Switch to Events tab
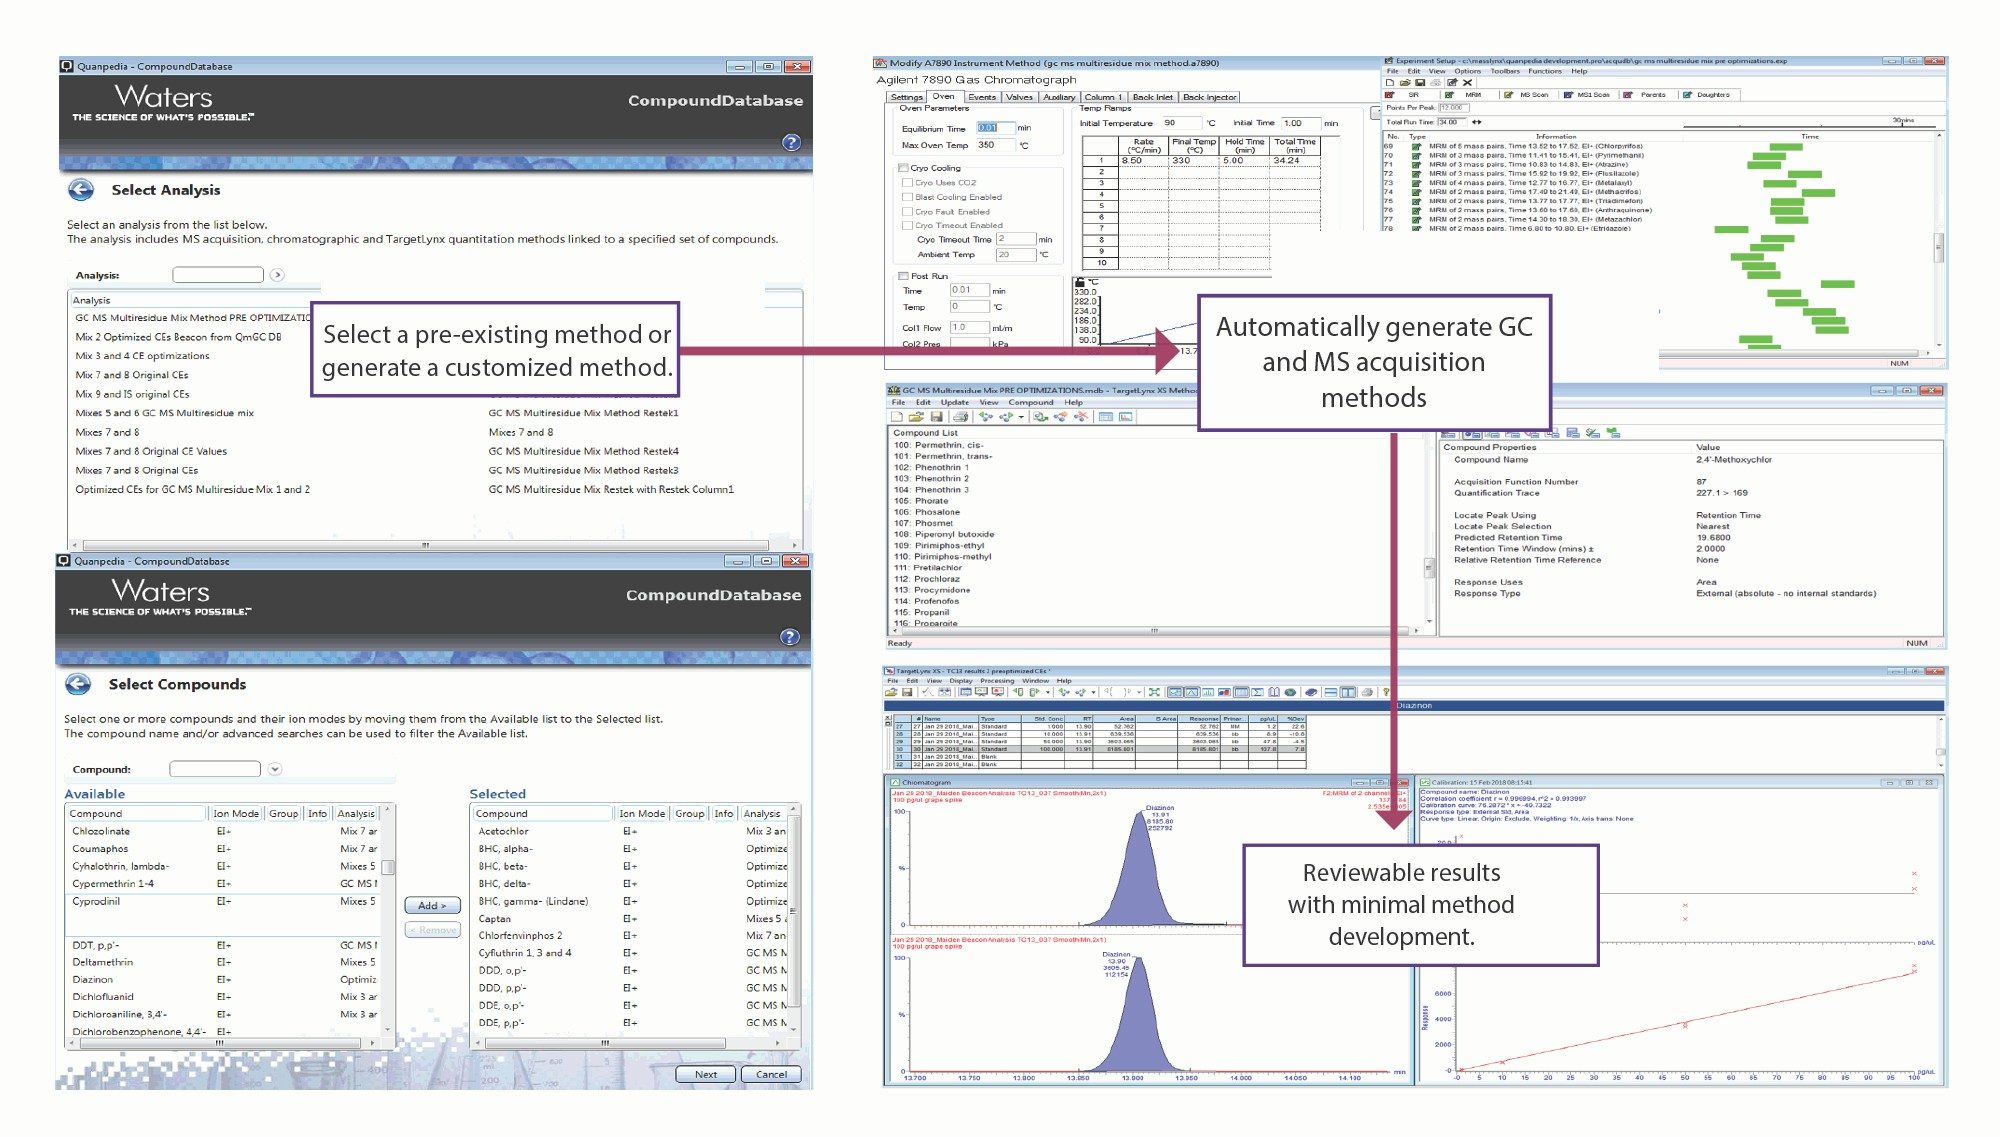The image size is (2000, 1137). coord(982,97)
